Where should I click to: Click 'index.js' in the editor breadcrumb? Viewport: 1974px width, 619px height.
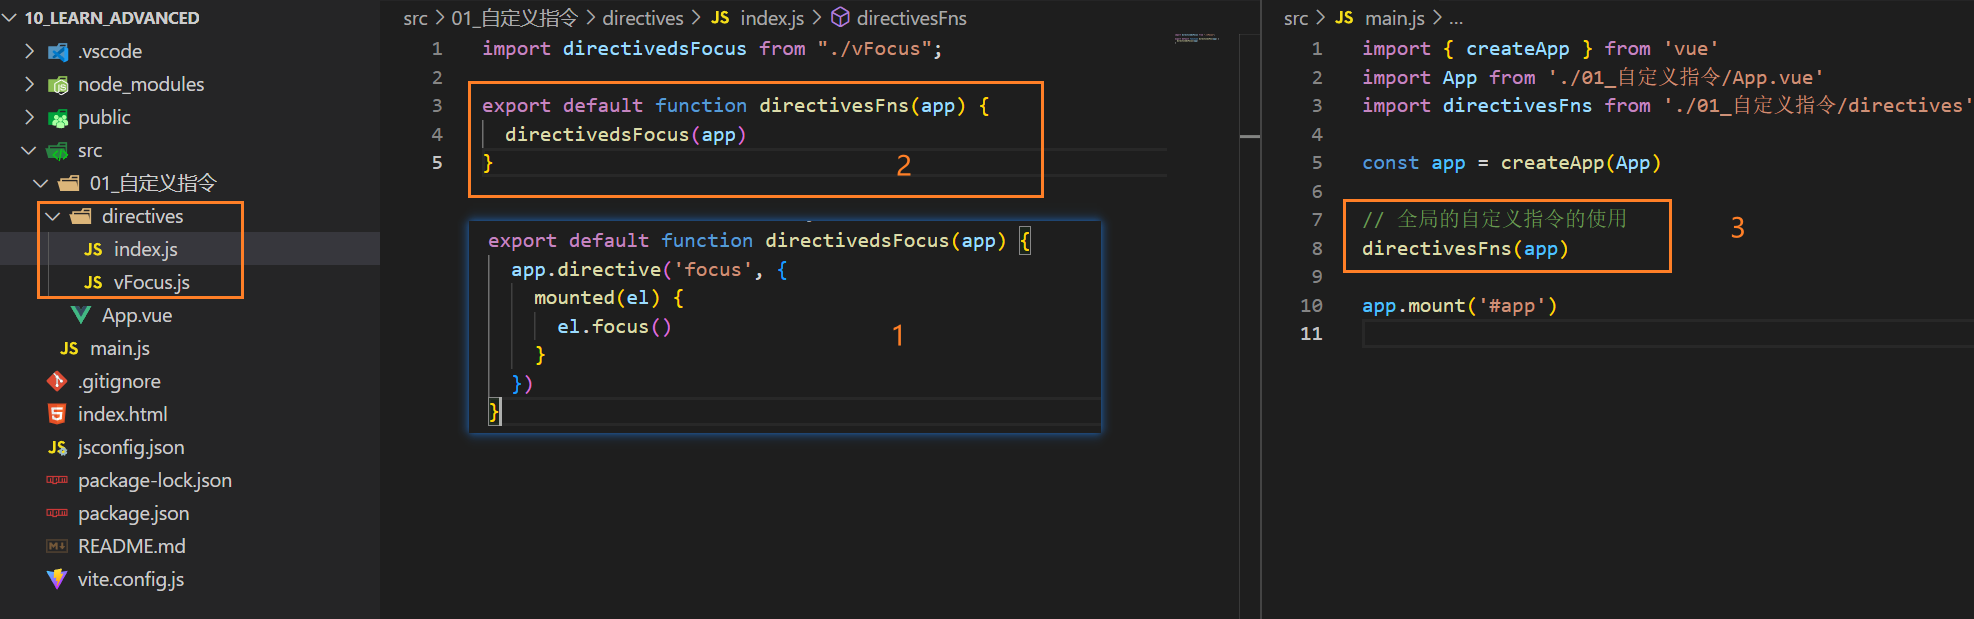[772, 18]
